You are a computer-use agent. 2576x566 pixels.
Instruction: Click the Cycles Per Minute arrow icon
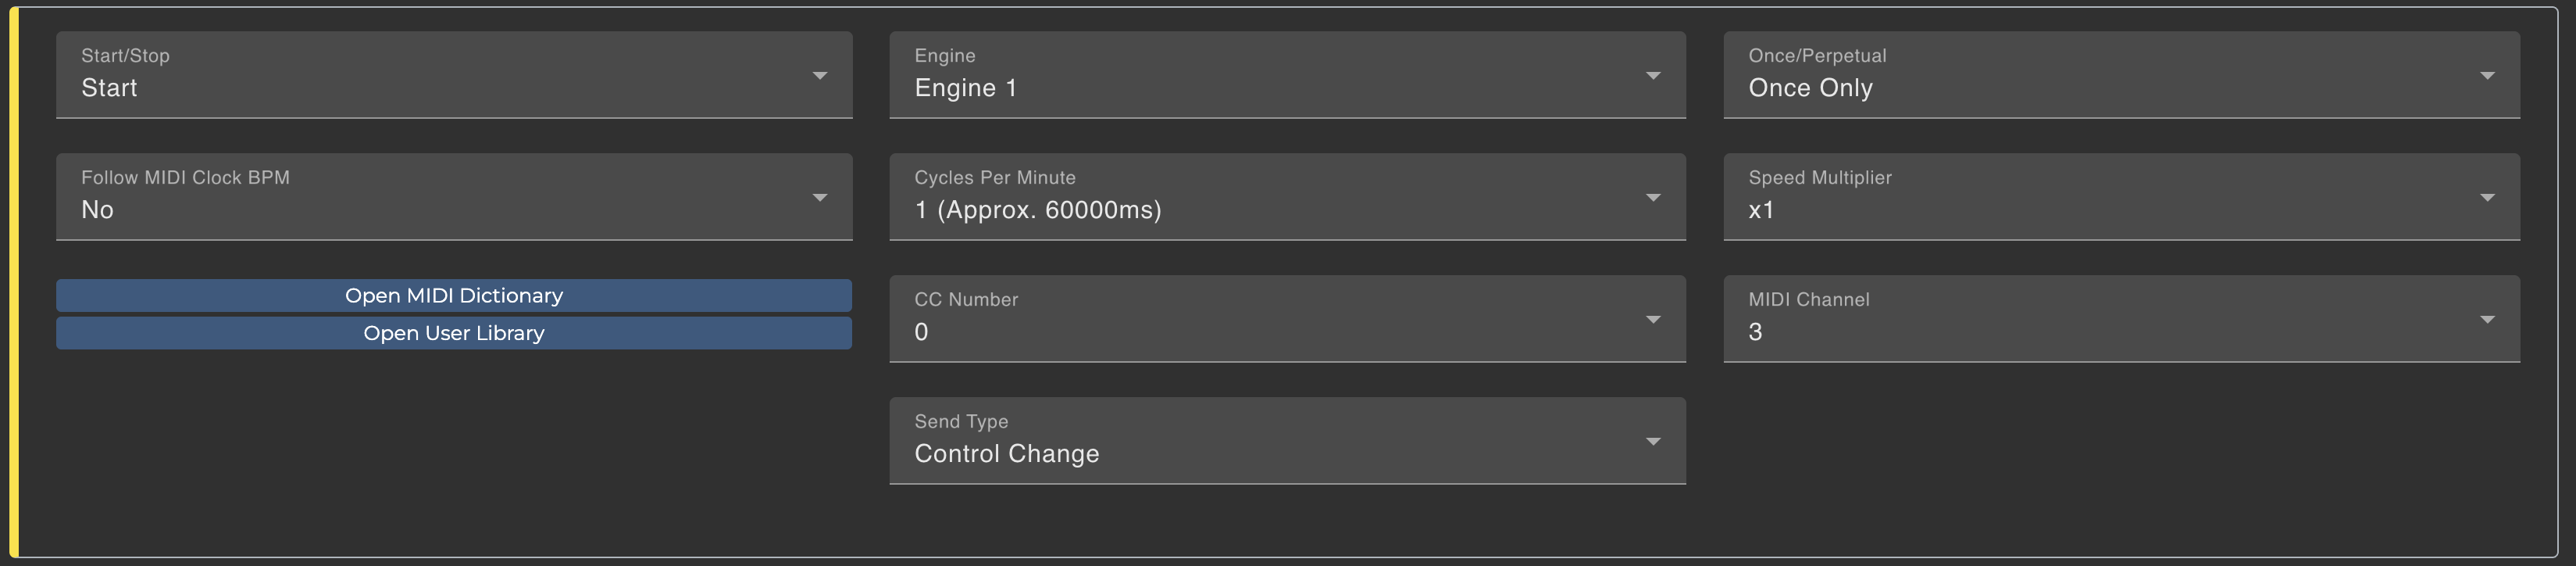click(x=1653, y=198)
